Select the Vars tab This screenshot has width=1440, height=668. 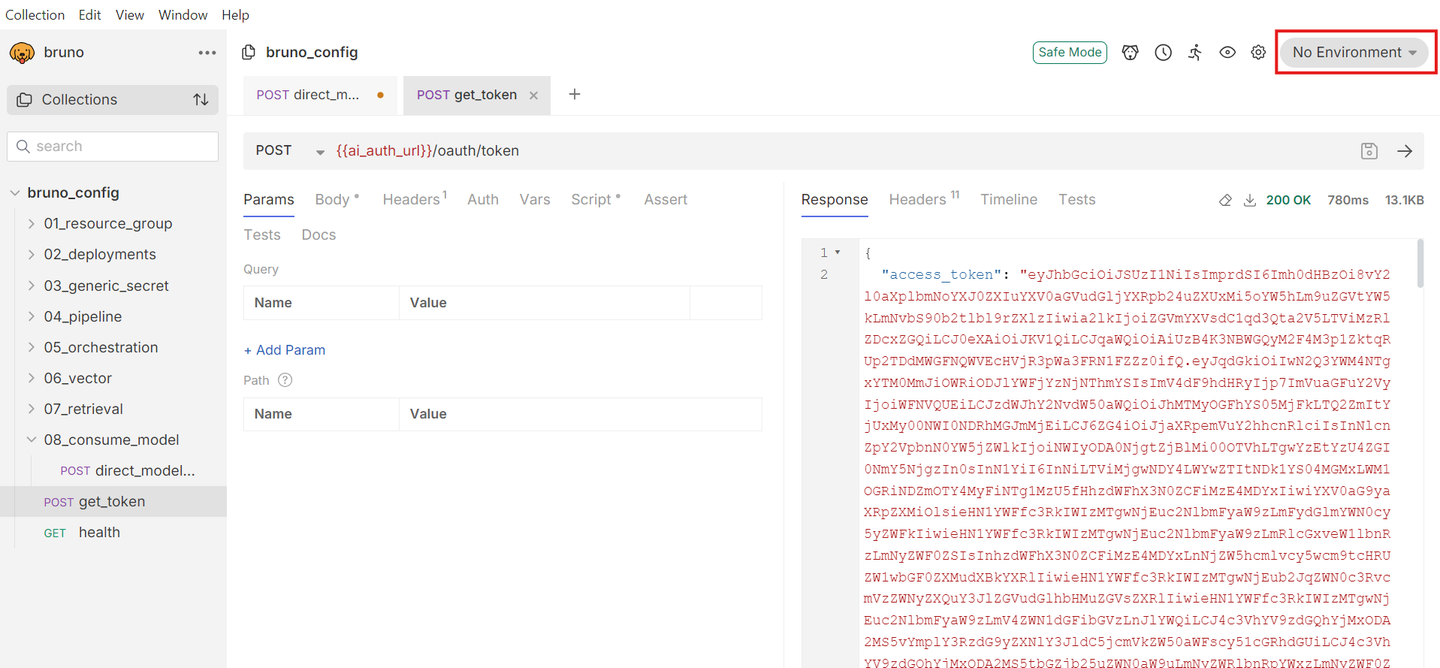point(535,200)
